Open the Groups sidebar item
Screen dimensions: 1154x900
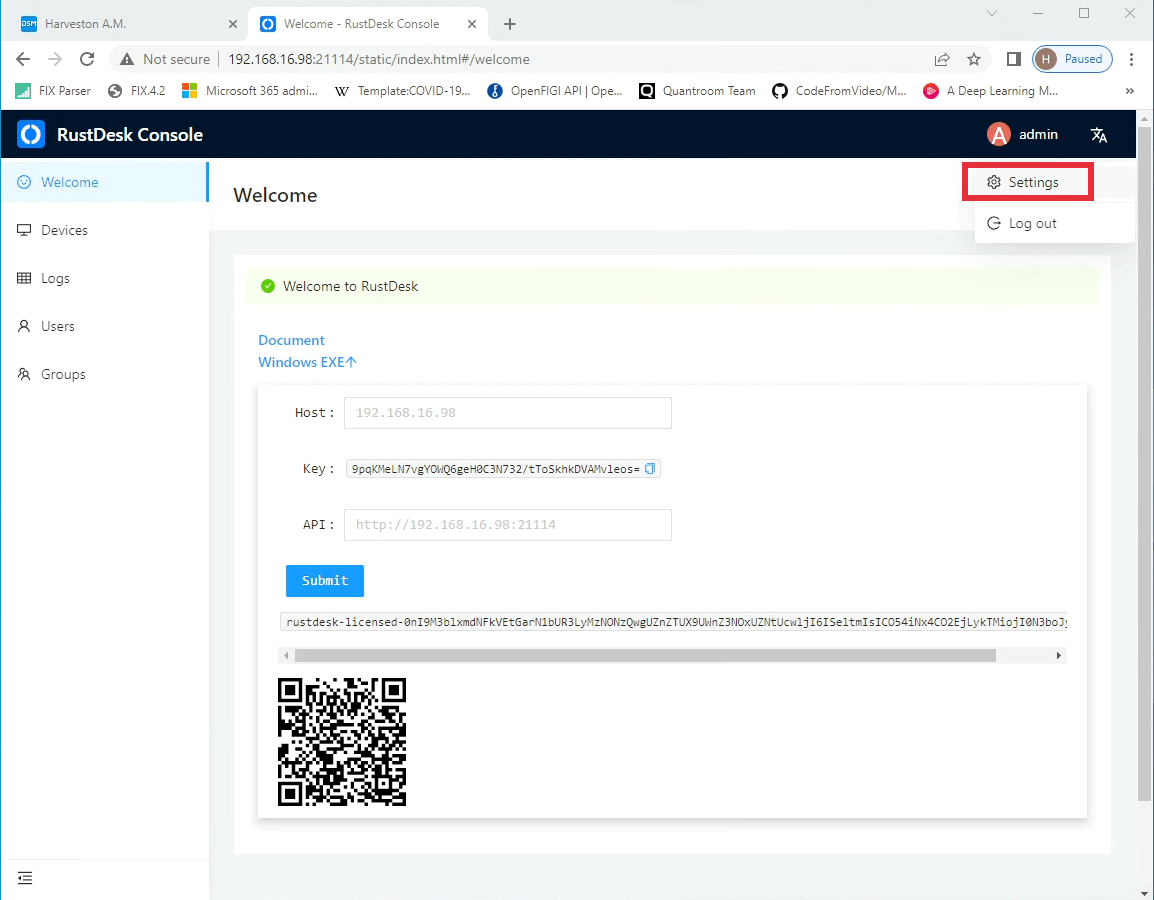pyautogui.click(x=105, y=374)
